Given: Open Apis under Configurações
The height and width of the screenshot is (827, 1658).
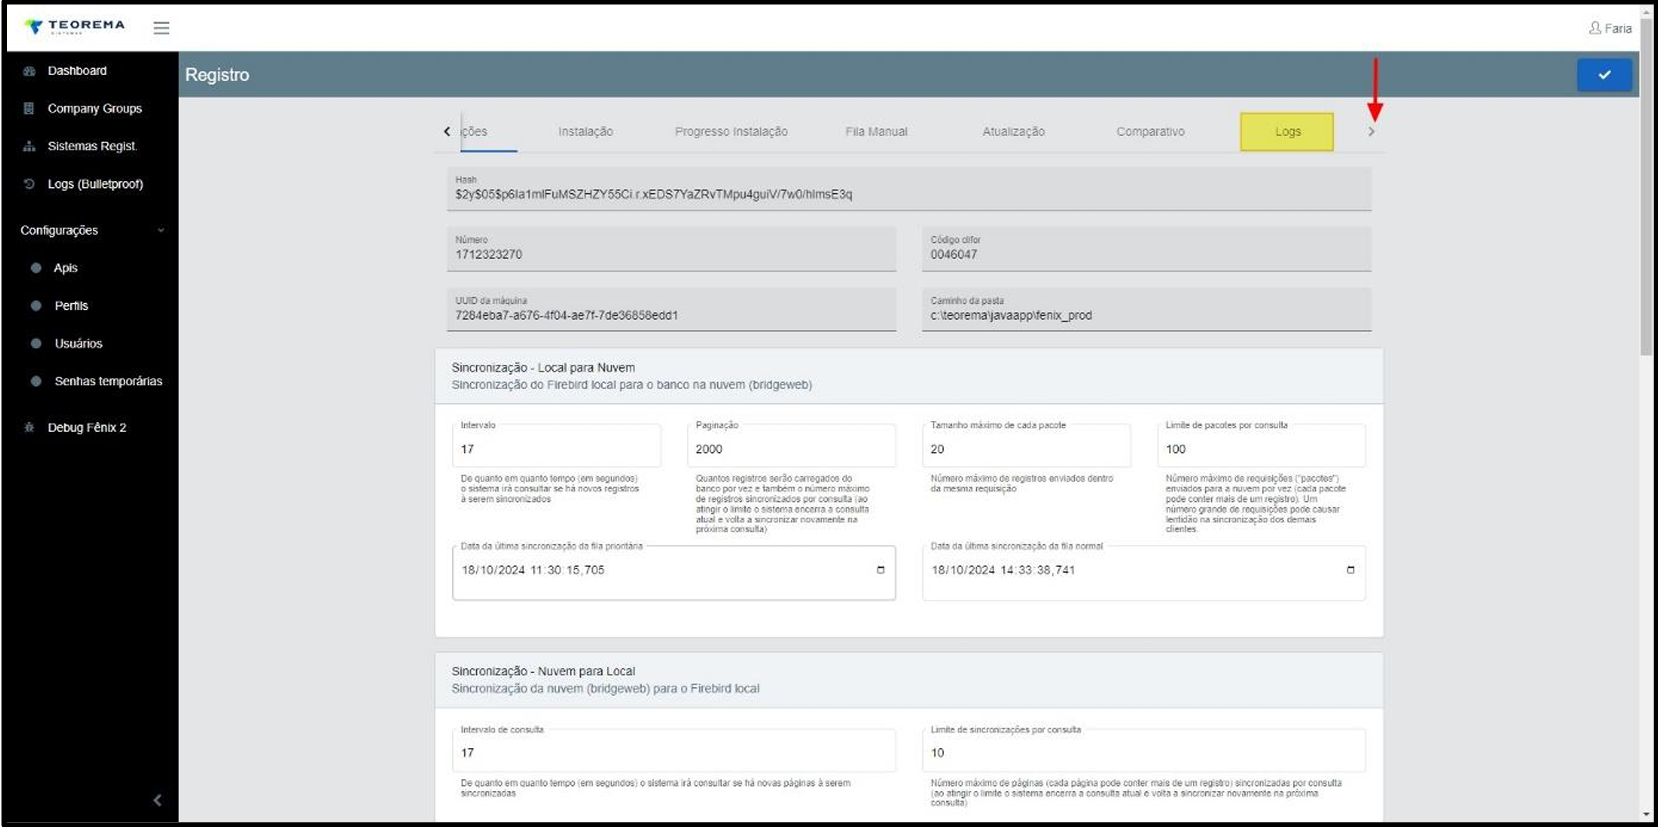Looking at the screenshot, I should [66, 268].
